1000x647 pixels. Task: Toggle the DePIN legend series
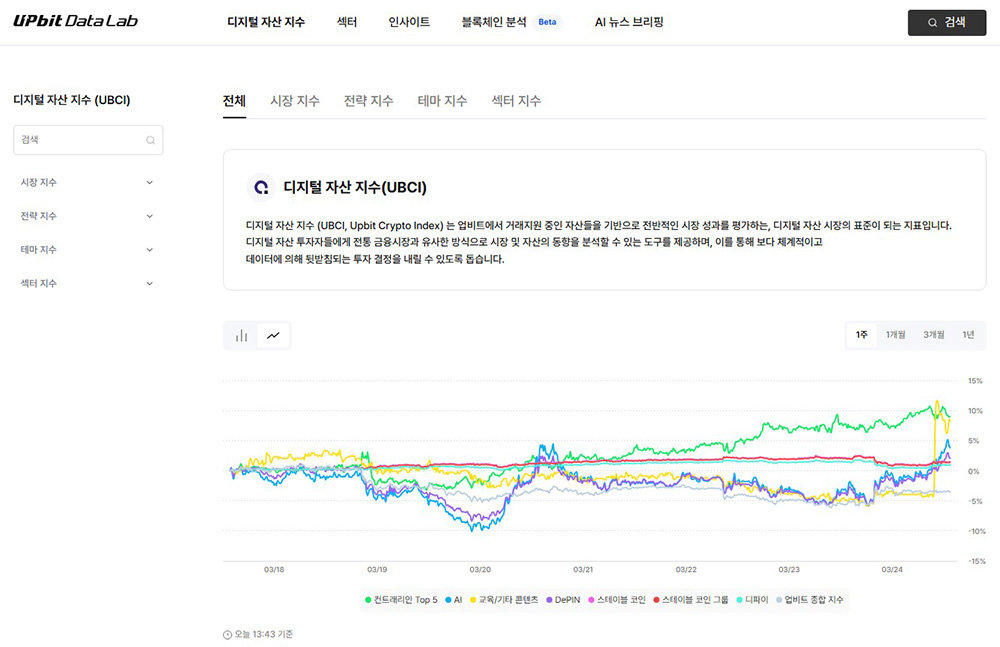point(563,600)
